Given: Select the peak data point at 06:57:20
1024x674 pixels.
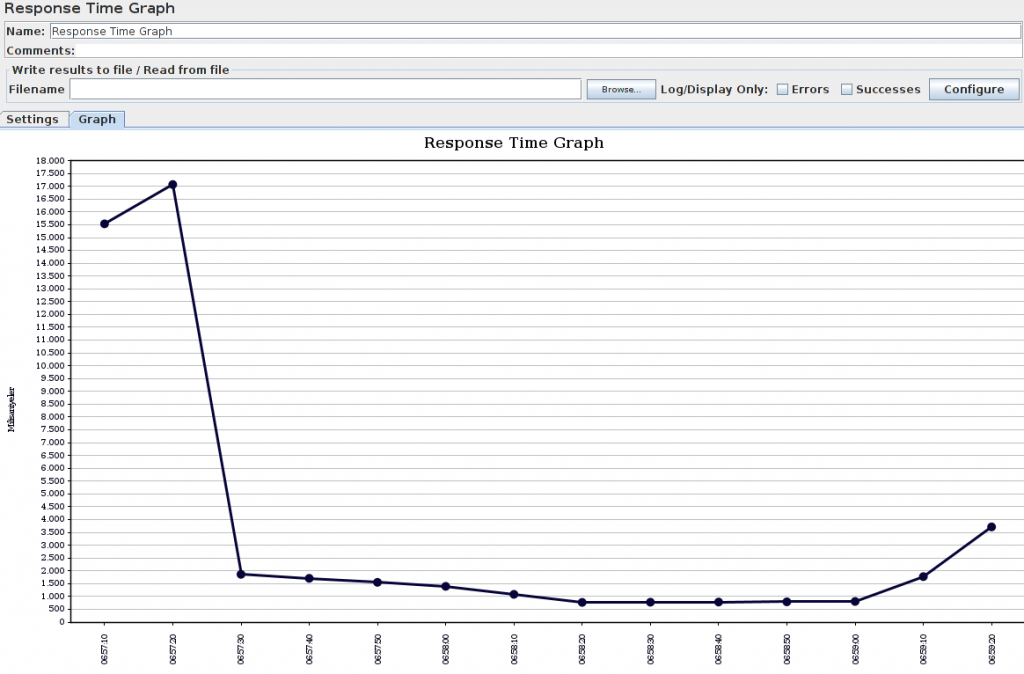Looking at the screenshot, I should [x=172, y=184].
